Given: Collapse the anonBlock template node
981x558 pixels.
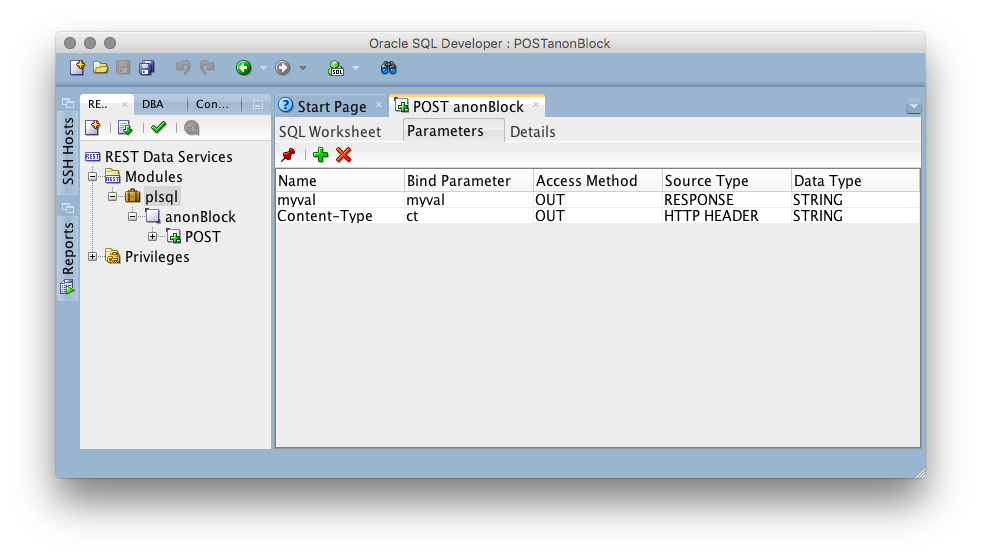Looking at the screenshot, I should (x=133, y=216).
